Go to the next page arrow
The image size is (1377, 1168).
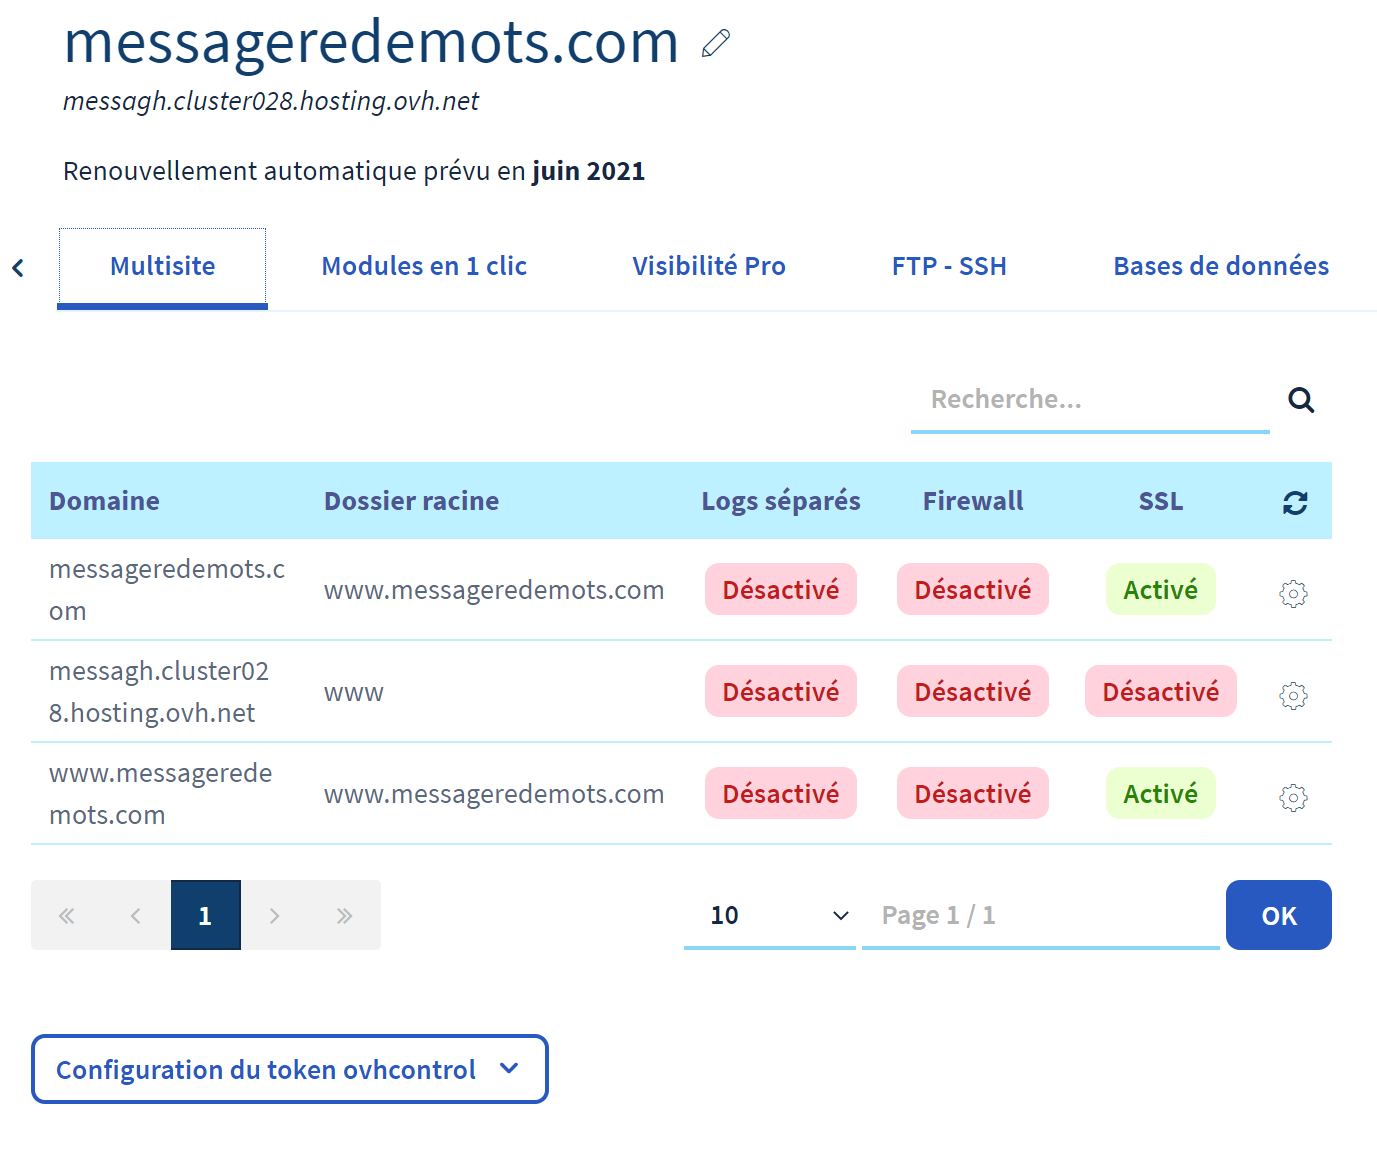(x=275, y=916)
